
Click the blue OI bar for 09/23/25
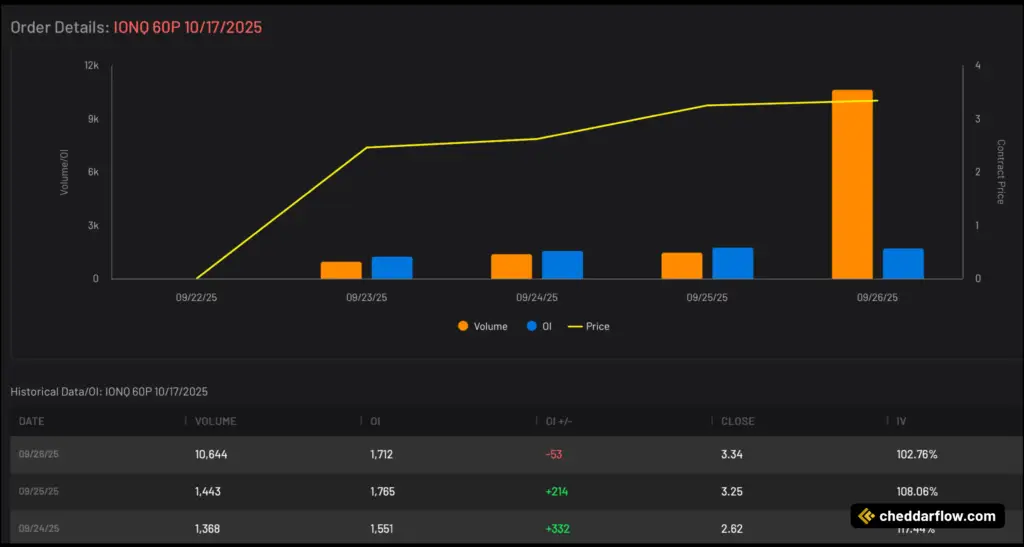392,268
